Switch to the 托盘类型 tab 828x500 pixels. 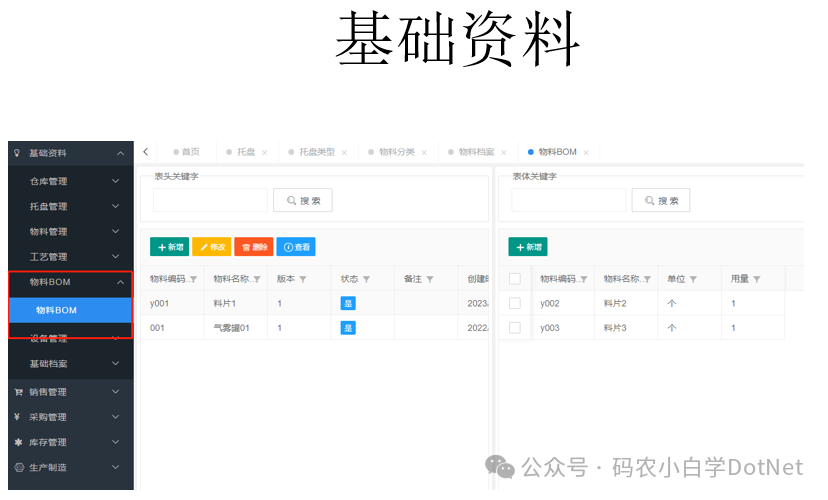click(x=317, y=153)
